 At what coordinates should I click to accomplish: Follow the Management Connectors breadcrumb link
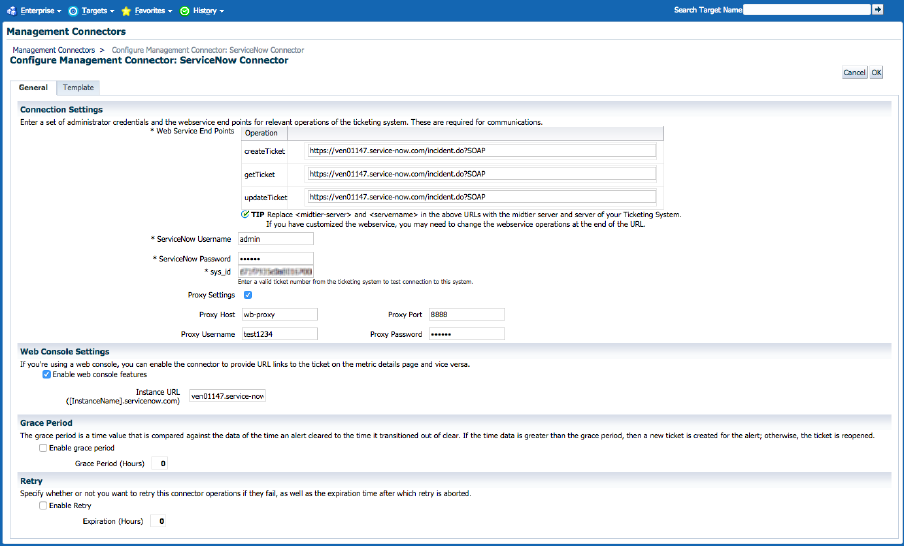[x=54, y=50]
